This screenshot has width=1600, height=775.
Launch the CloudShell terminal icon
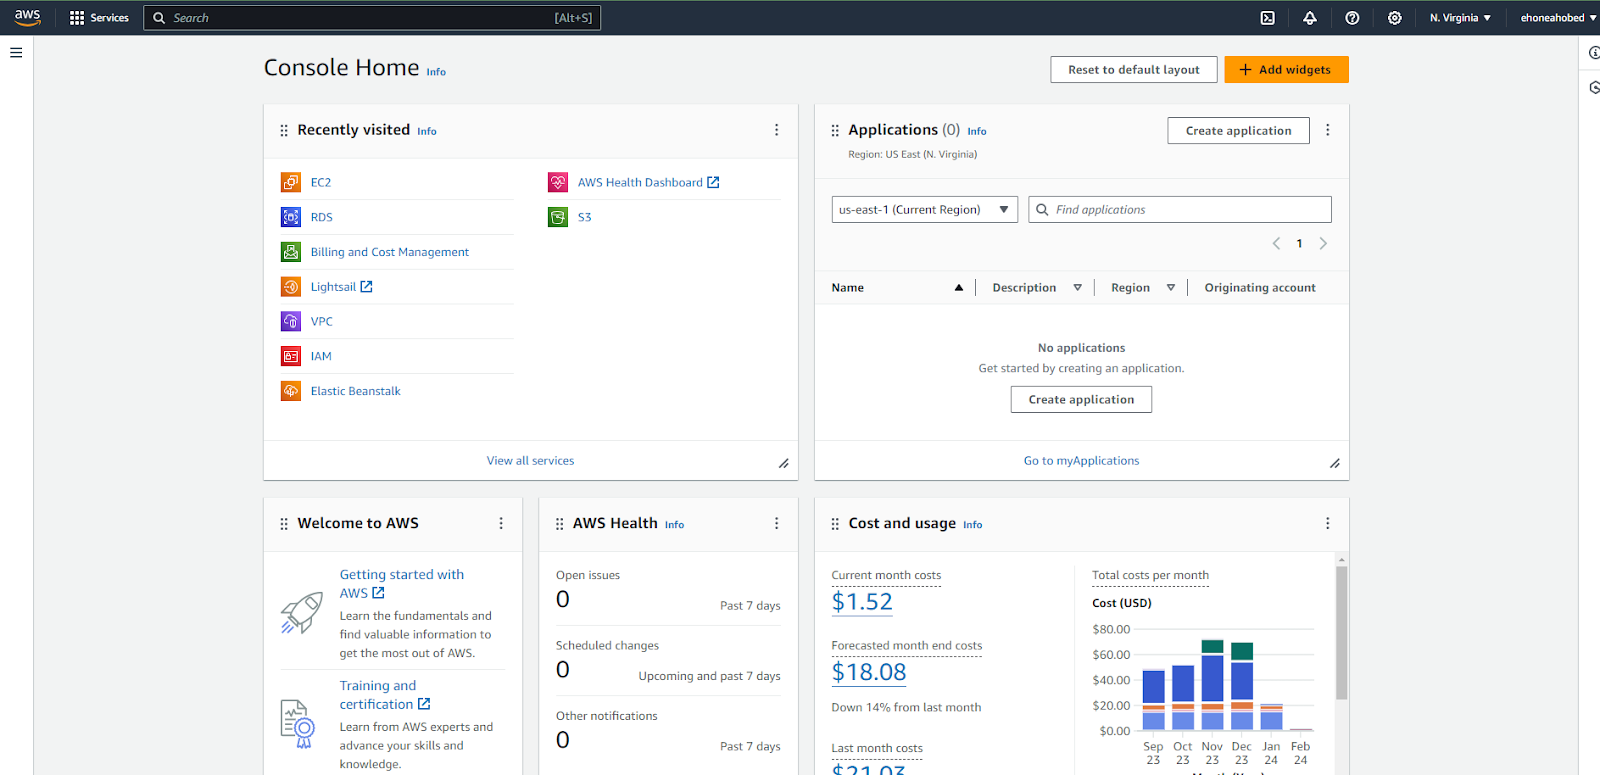click(x=1267, y=18)
